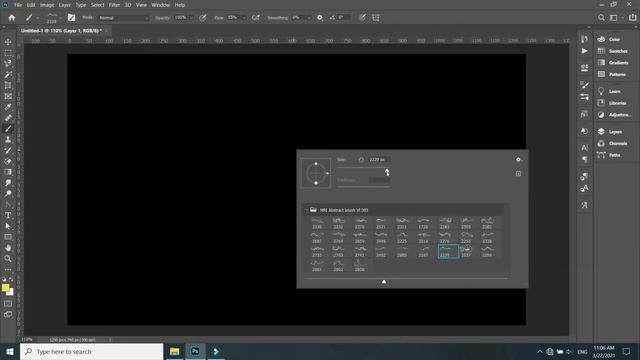
Task: Select the Crop tool
Action: pos(8,85)
